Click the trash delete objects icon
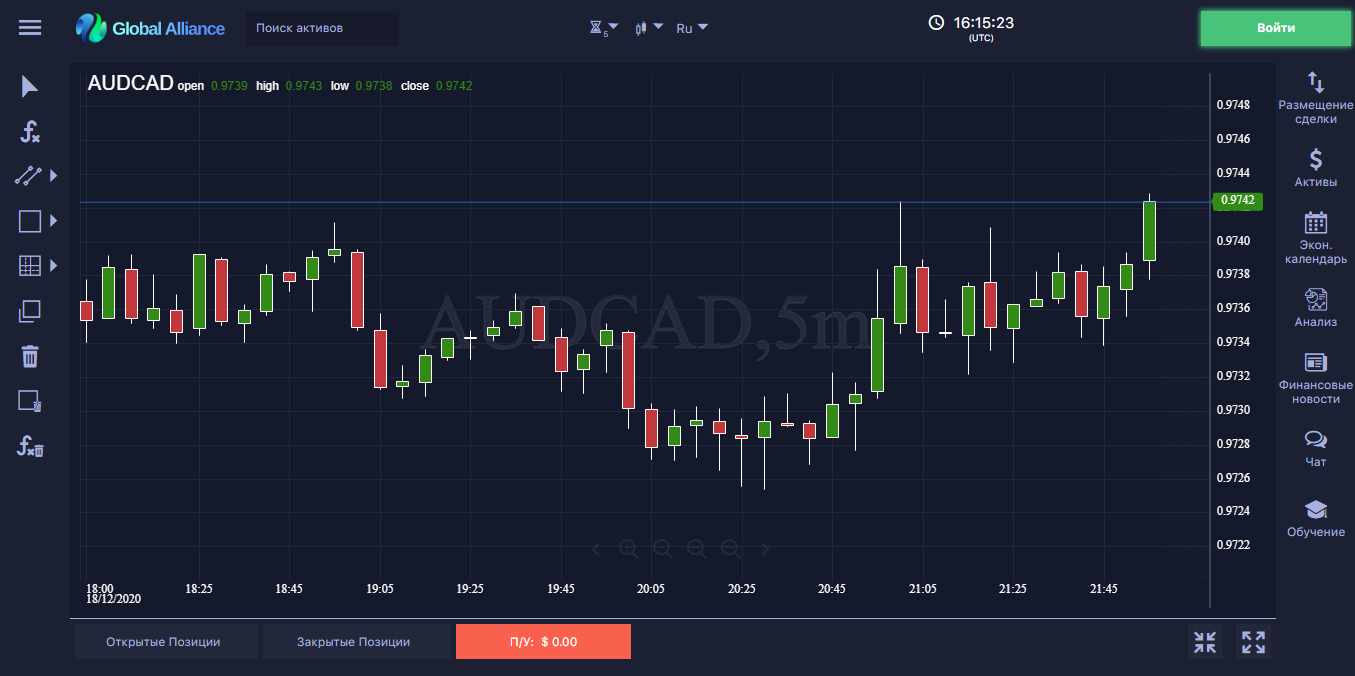1355x676 pixels. [30, 356]
